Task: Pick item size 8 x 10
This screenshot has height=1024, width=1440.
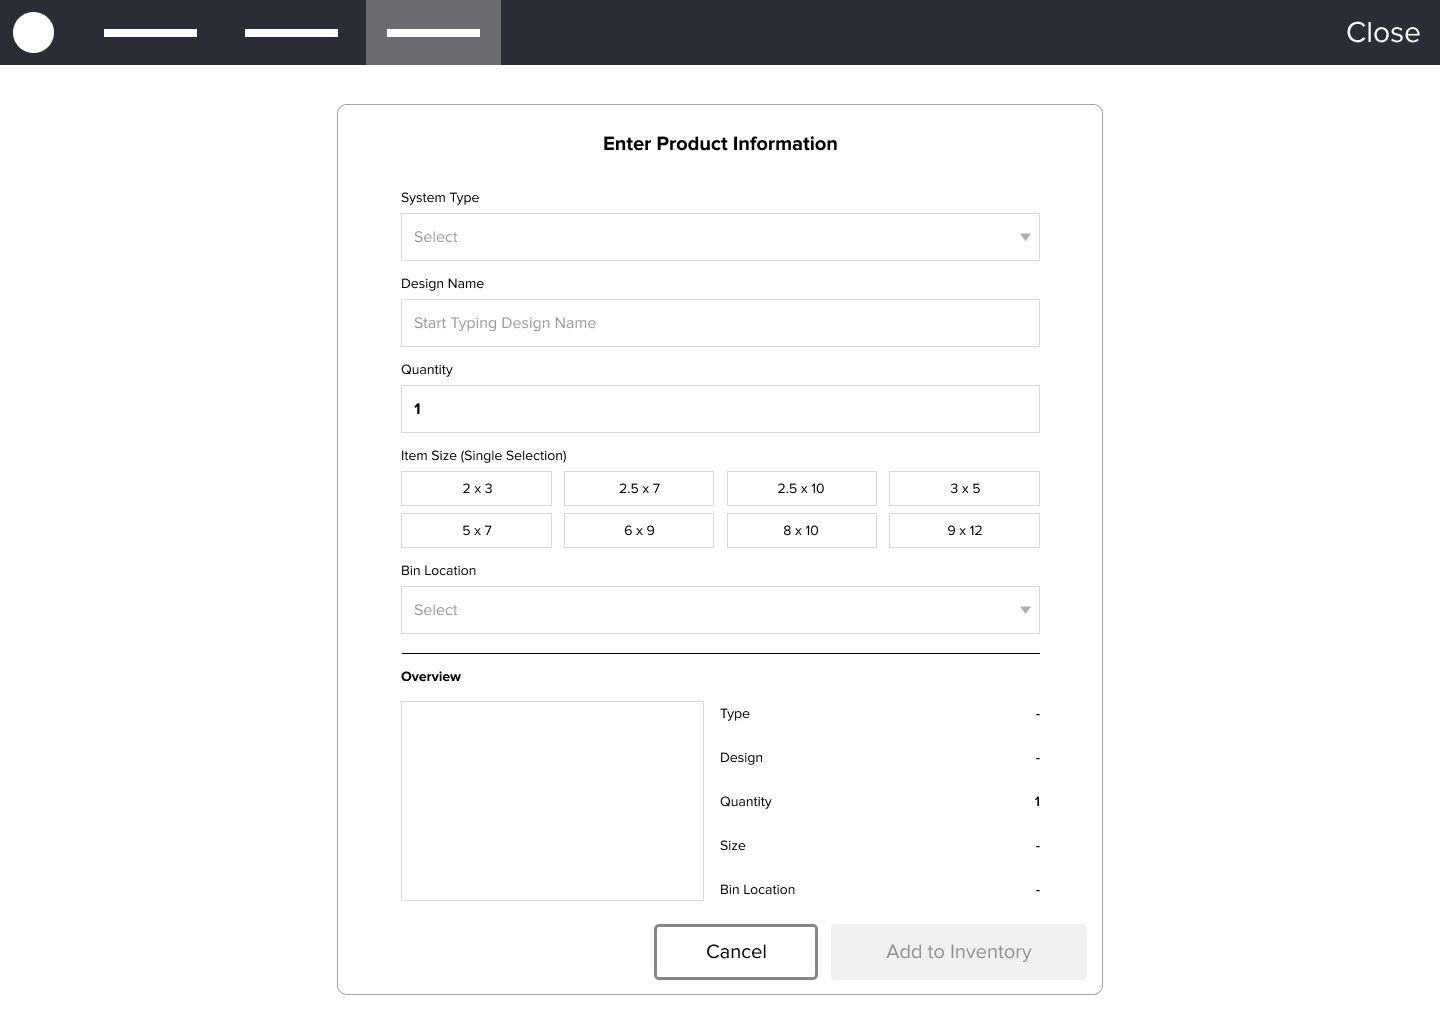Action: (x=802, y=530)
